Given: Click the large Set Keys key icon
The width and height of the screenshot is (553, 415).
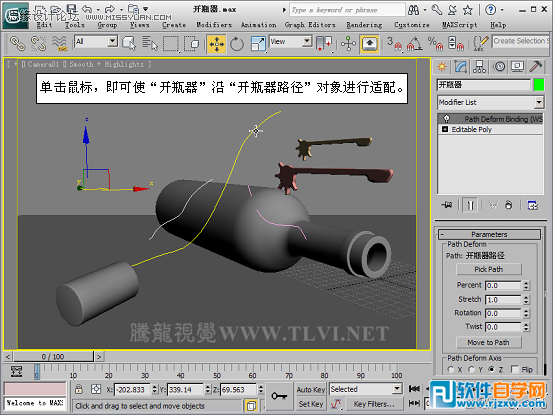Looking at the screenshot, I should 279,396.
